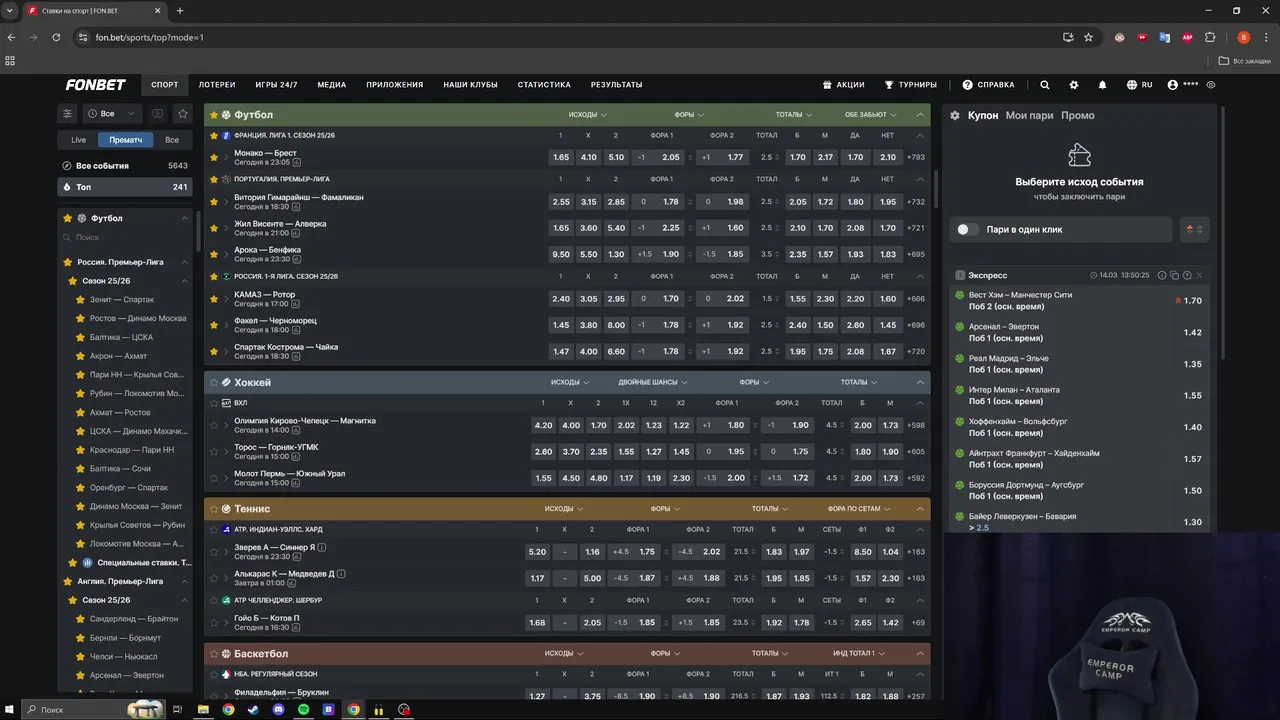
Task: Switch to Мои пари tab
Action: click(1029, 115)
